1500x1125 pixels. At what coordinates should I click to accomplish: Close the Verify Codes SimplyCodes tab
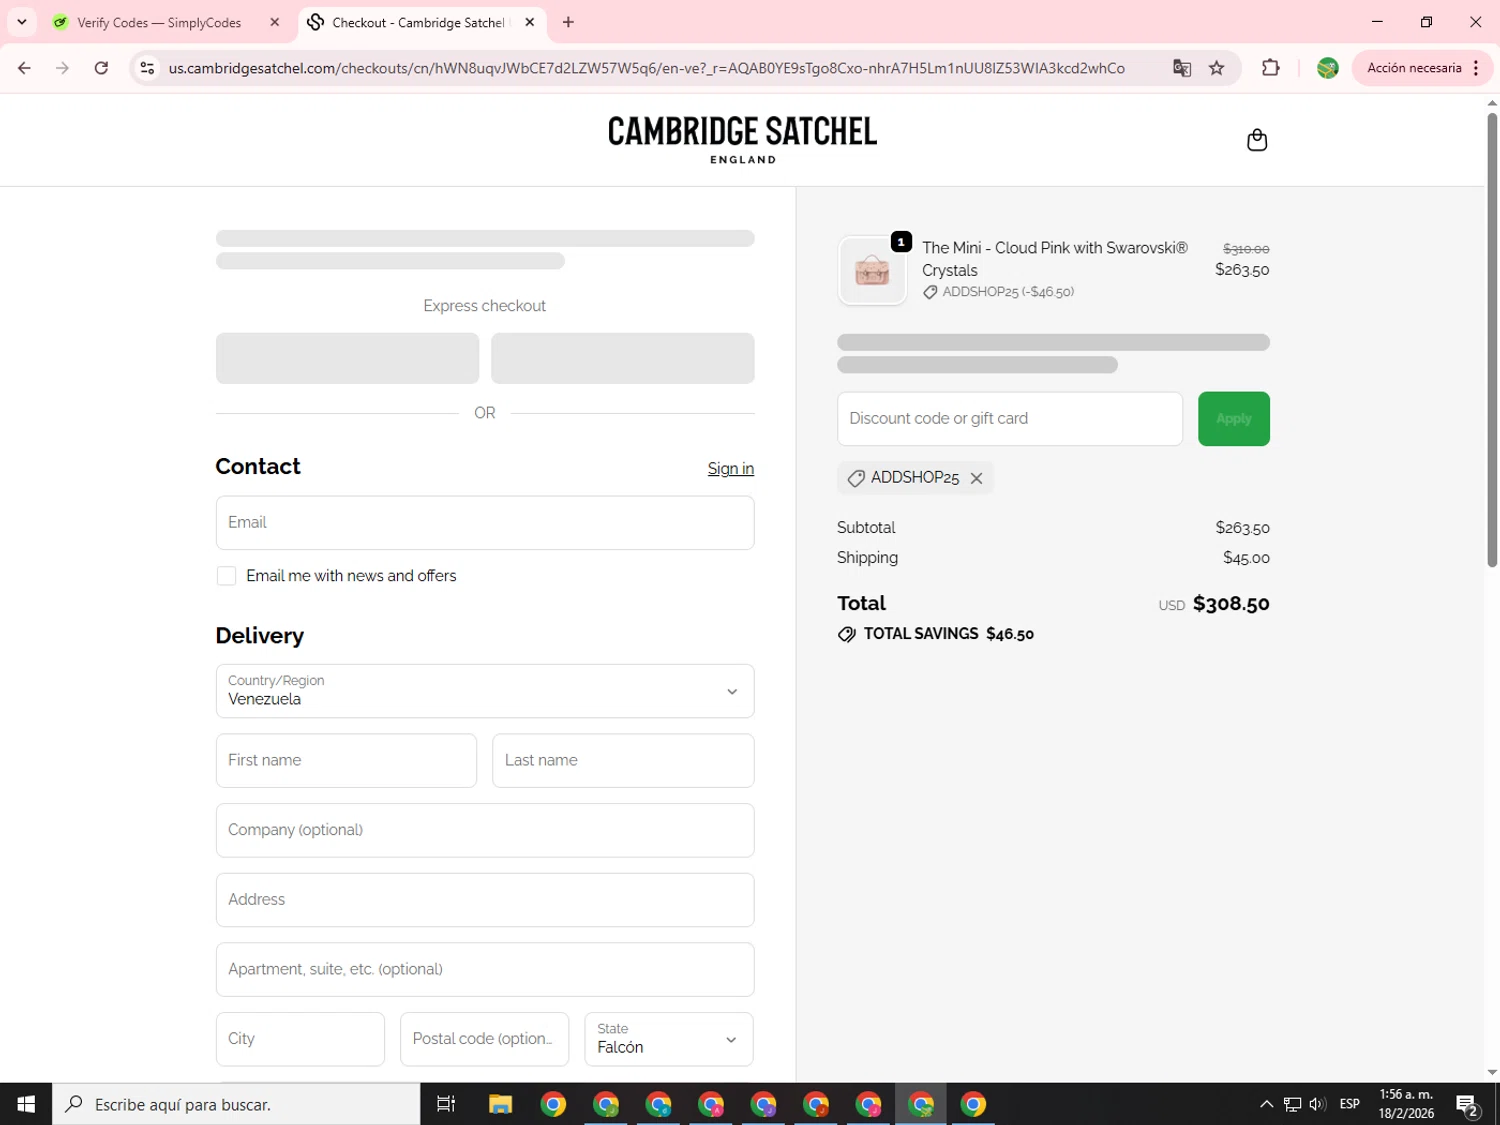pyautogui.click(x=274, y=22)
